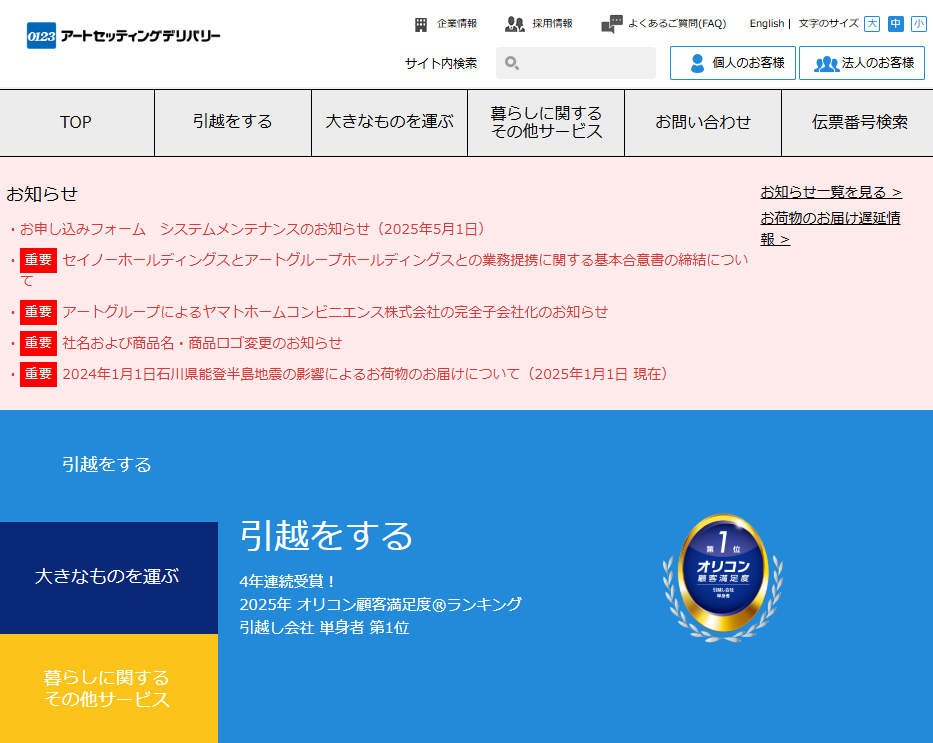
Task: Open the 大きなものを運ぶ navigation menu
Action: [389, 123]
